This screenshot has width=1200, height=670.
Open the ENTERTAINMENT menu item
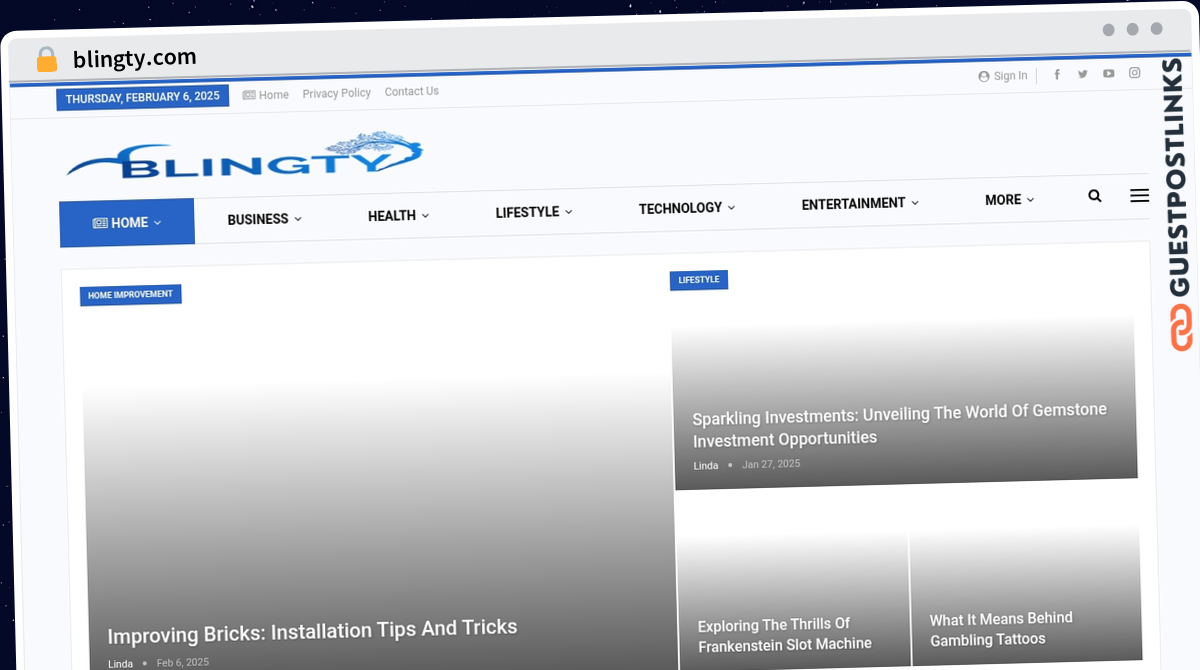click(860, 203)
